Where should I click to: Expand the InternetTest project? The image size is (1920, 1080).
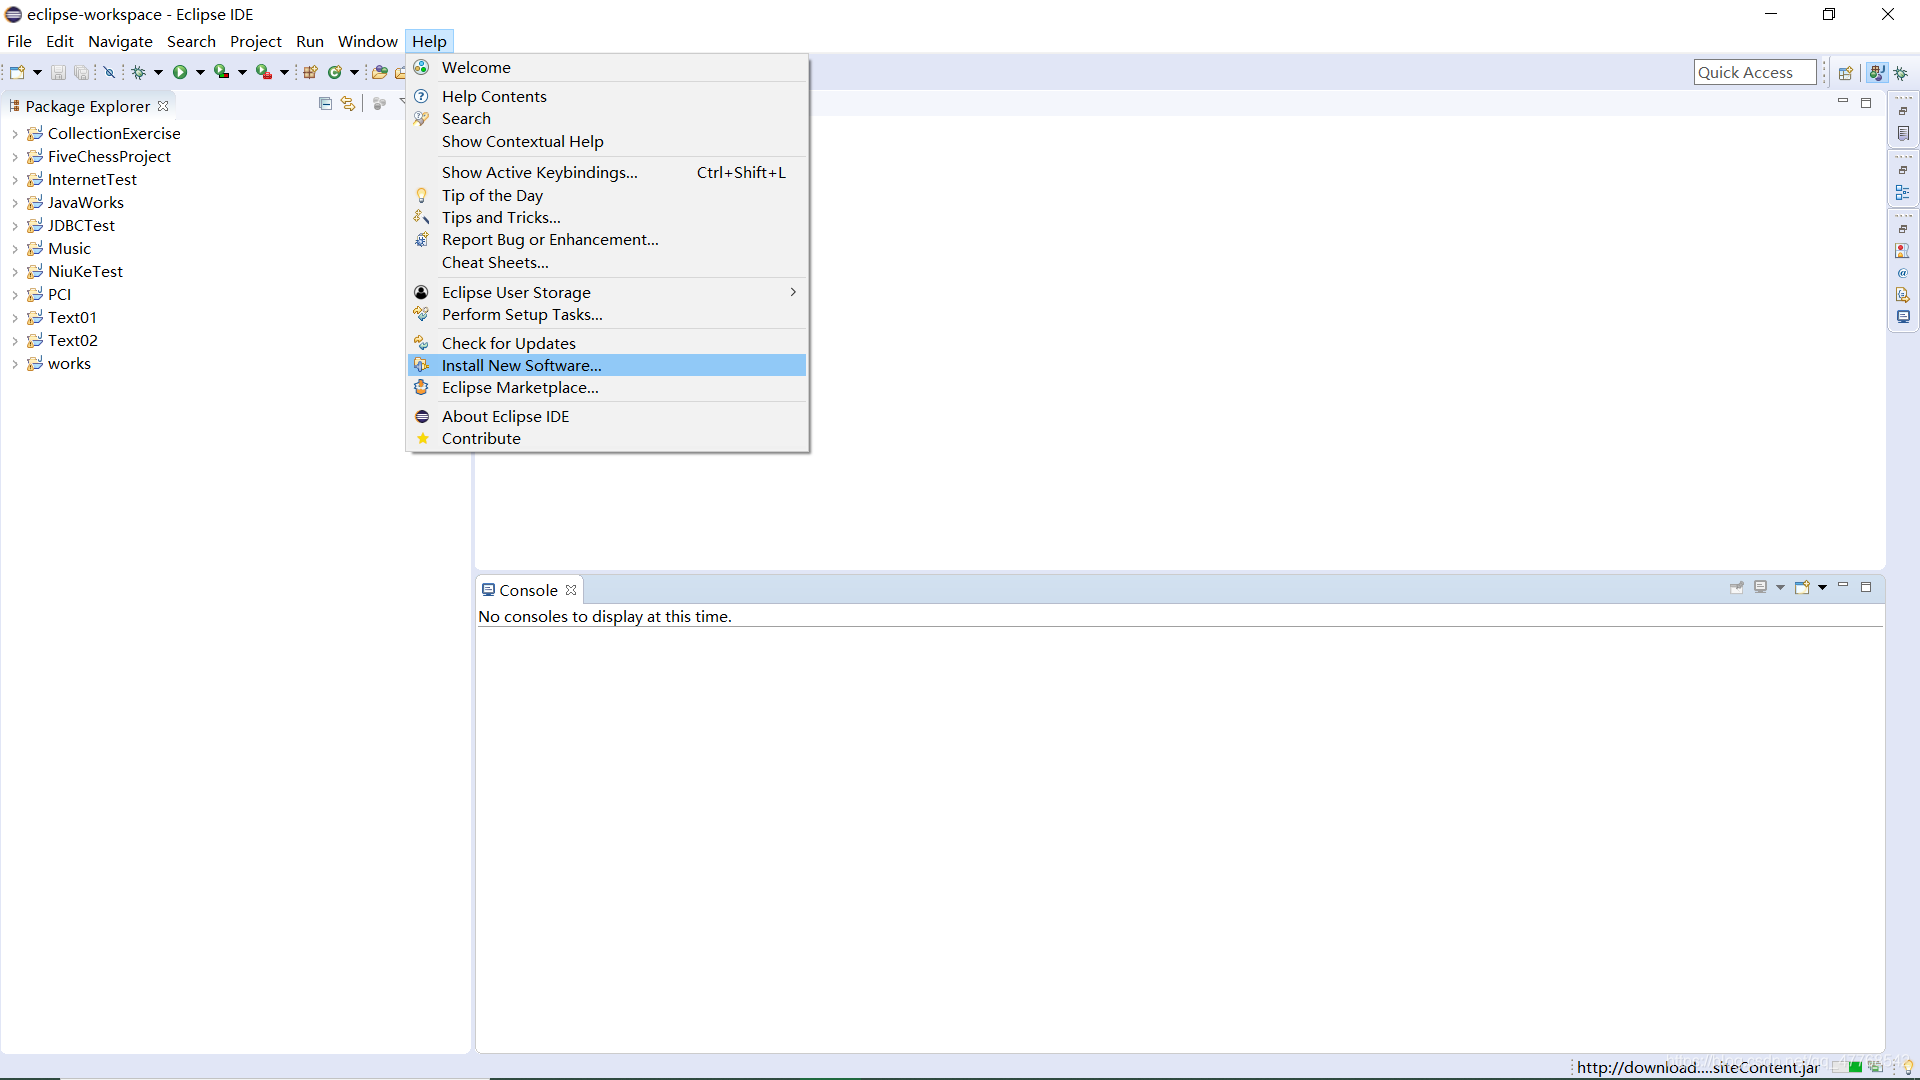15,180
